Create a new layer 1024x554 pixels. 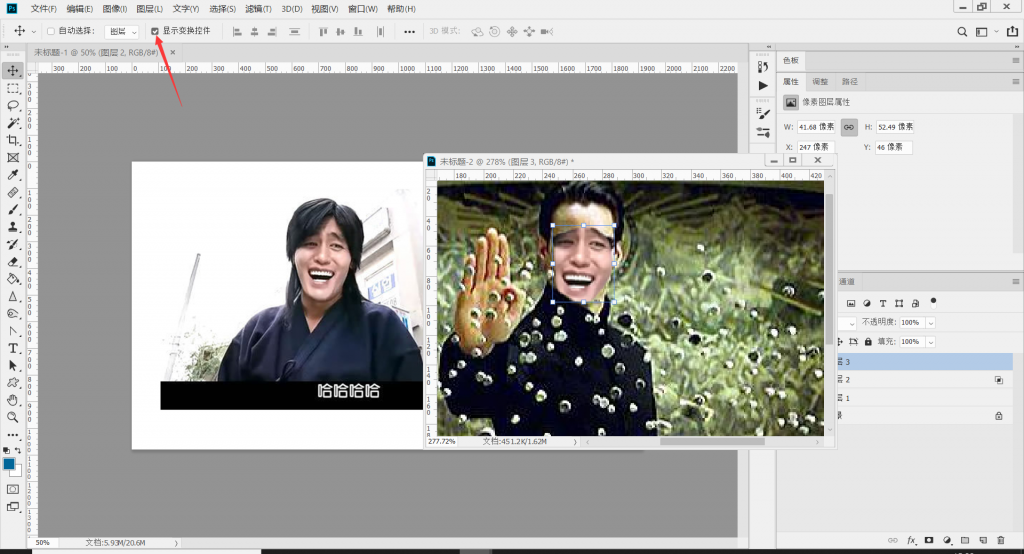pyautogui.click(x=983, y=540)
